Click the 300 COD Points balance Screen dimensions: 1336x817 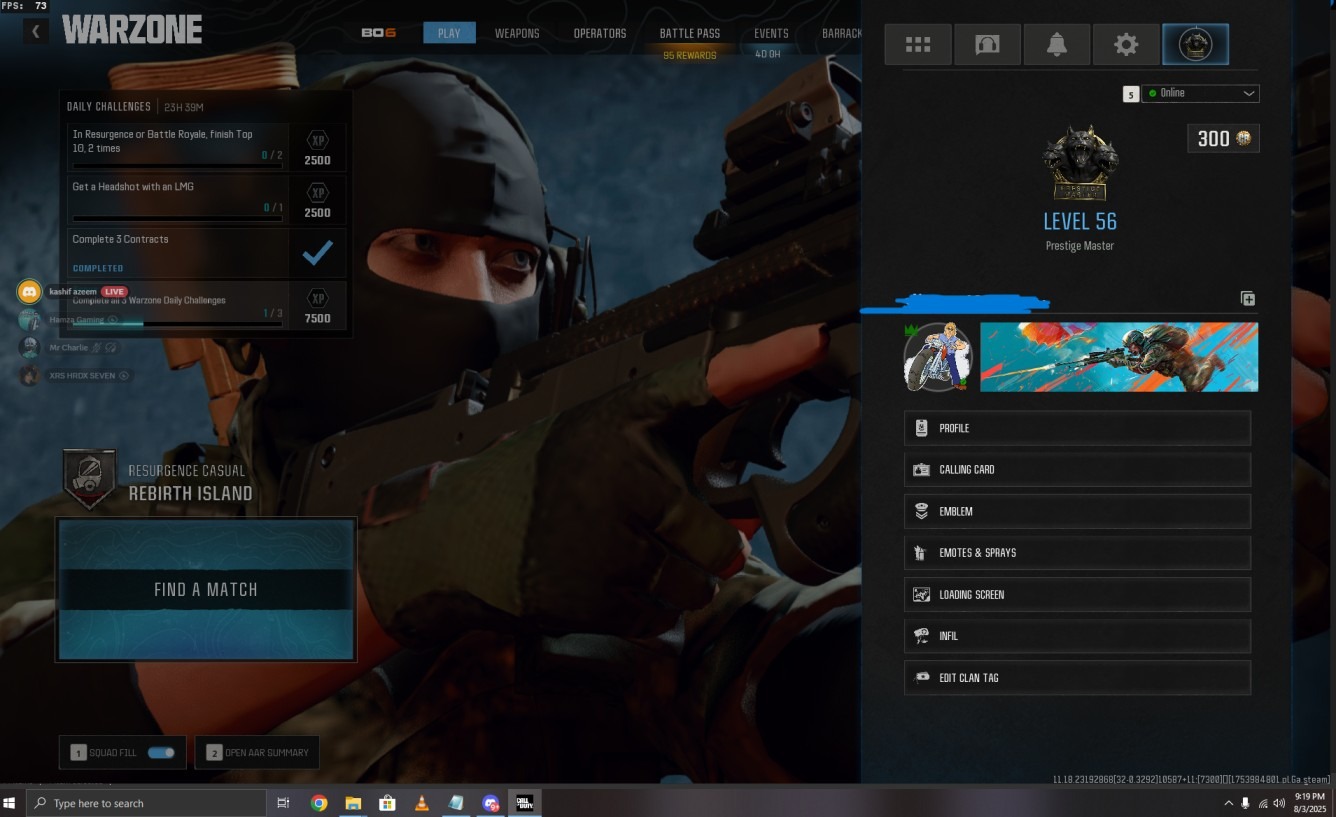[1223, 139]
